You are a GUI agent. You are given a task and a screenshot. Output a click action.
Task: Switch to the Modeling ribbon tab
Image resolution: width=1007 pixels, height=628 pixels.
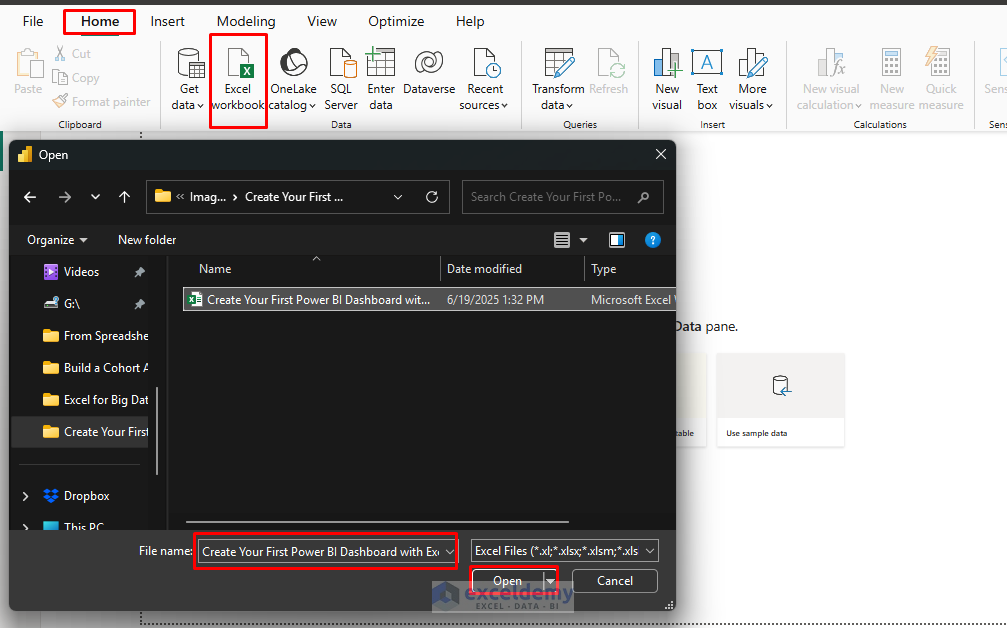[246, 21]
